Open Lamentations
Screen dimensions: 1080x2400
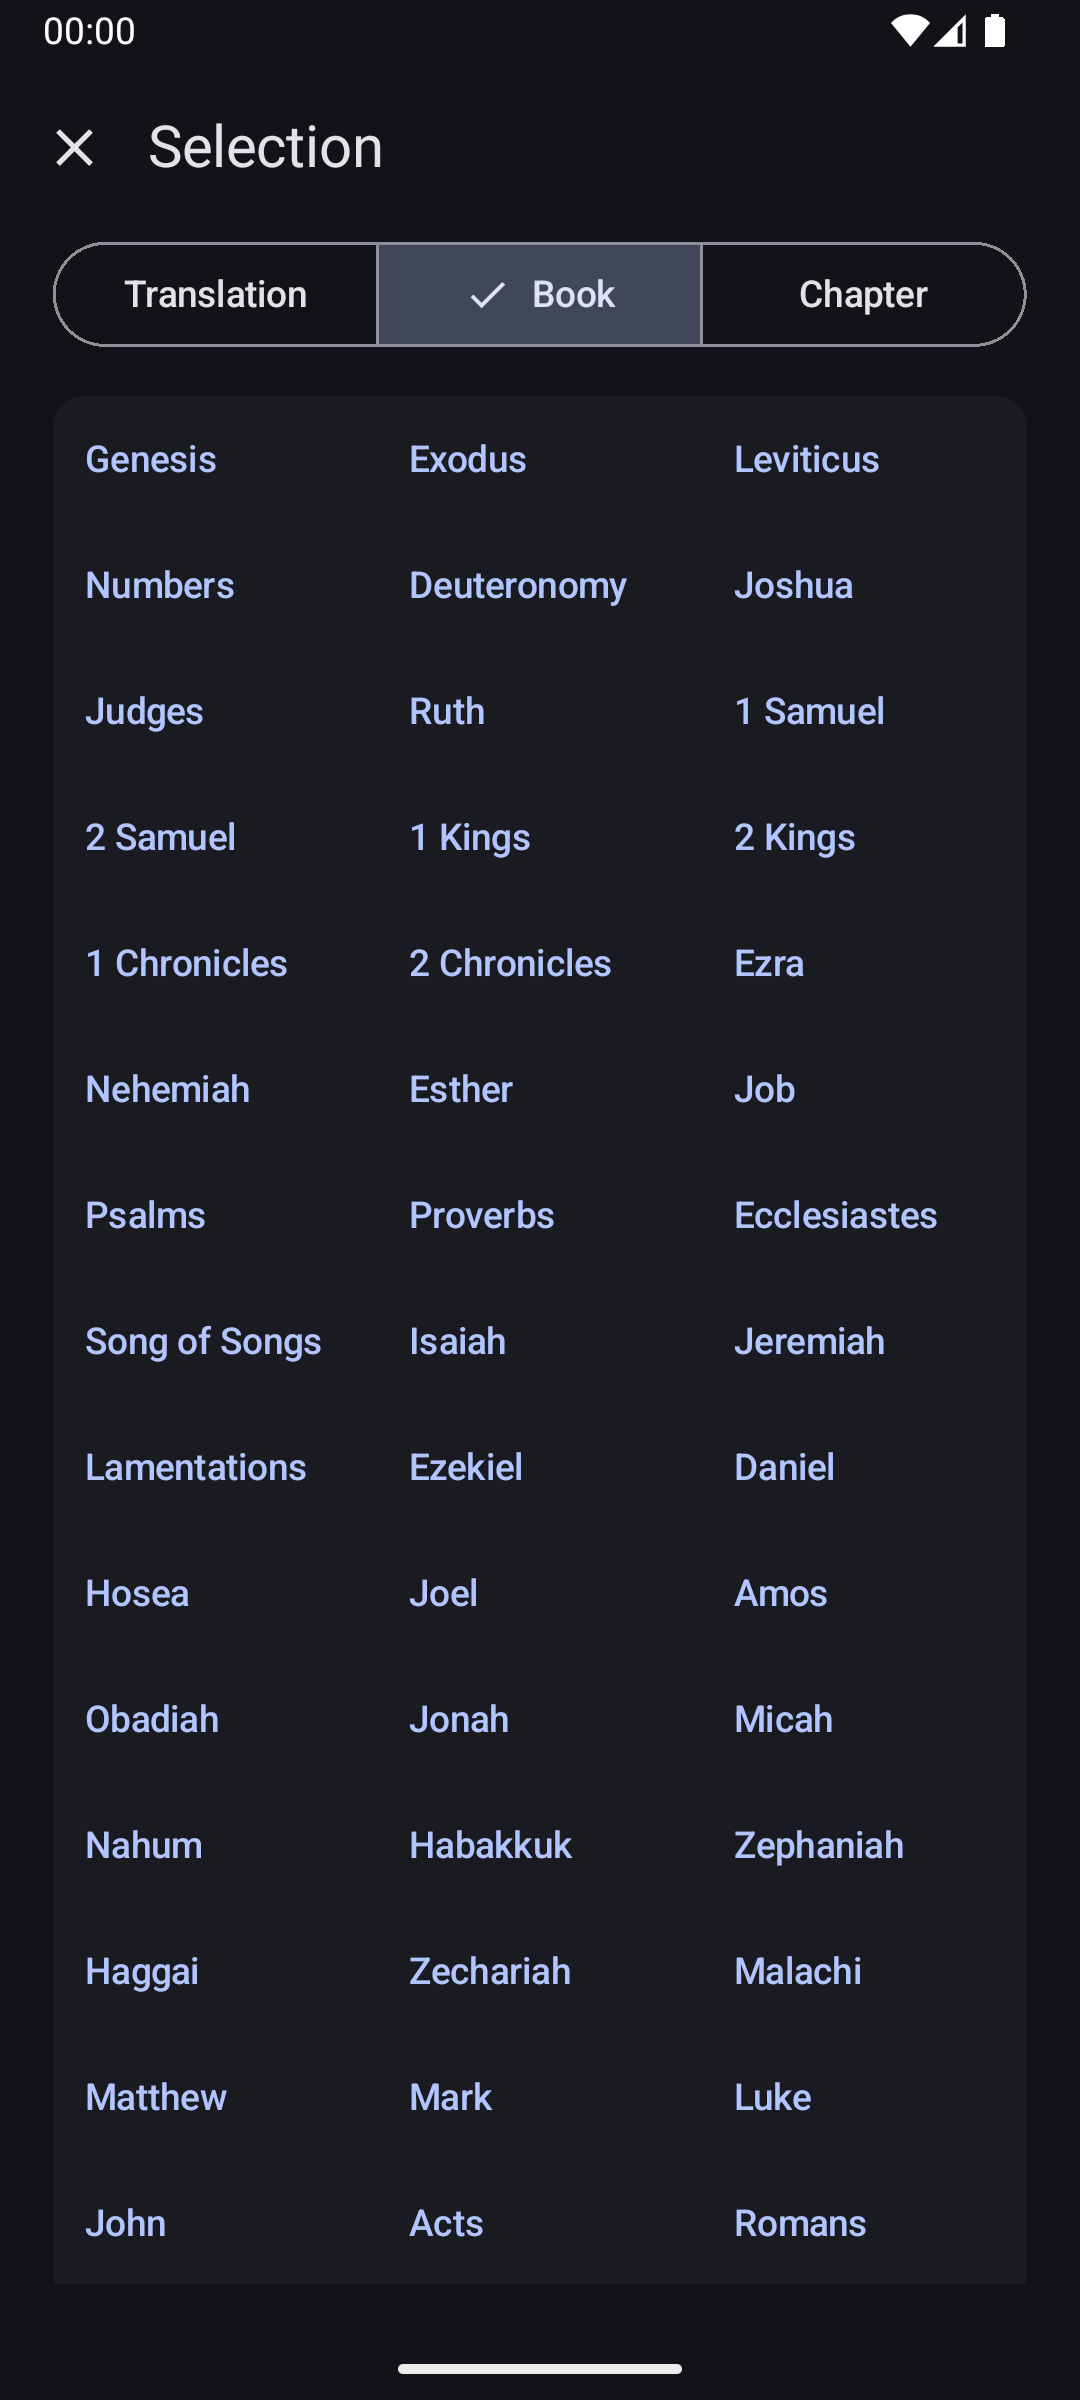pos(196,1467)
